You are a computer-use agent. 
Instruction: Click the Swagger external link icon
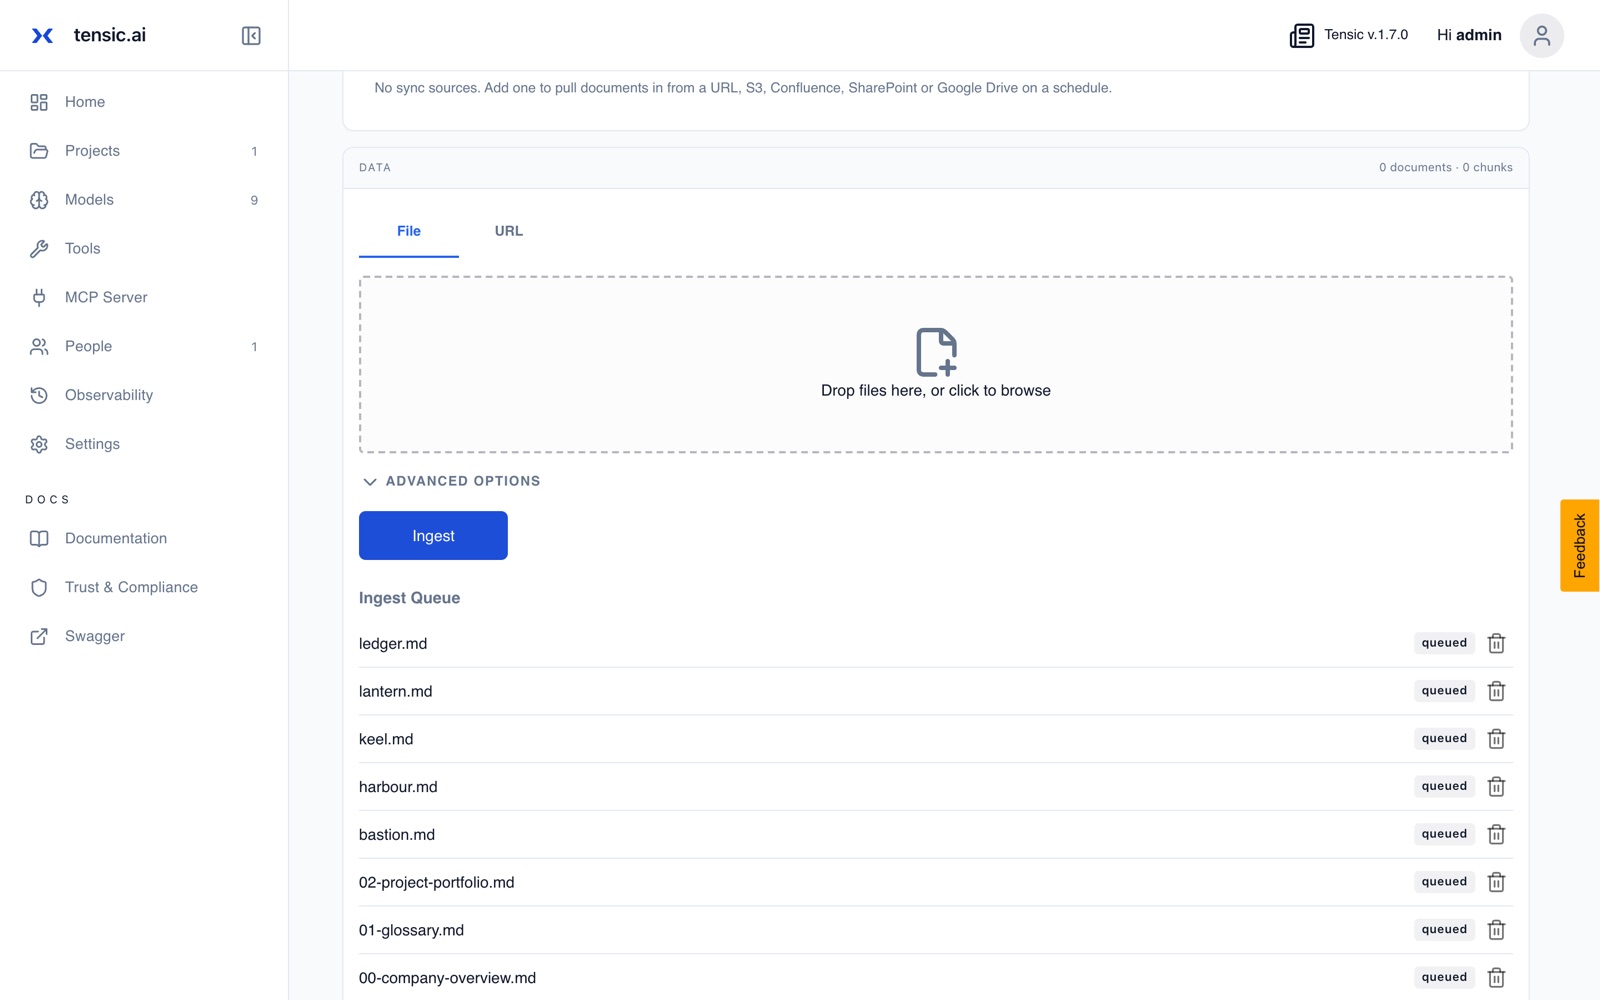pyautogui.click(x=39, y=636)
